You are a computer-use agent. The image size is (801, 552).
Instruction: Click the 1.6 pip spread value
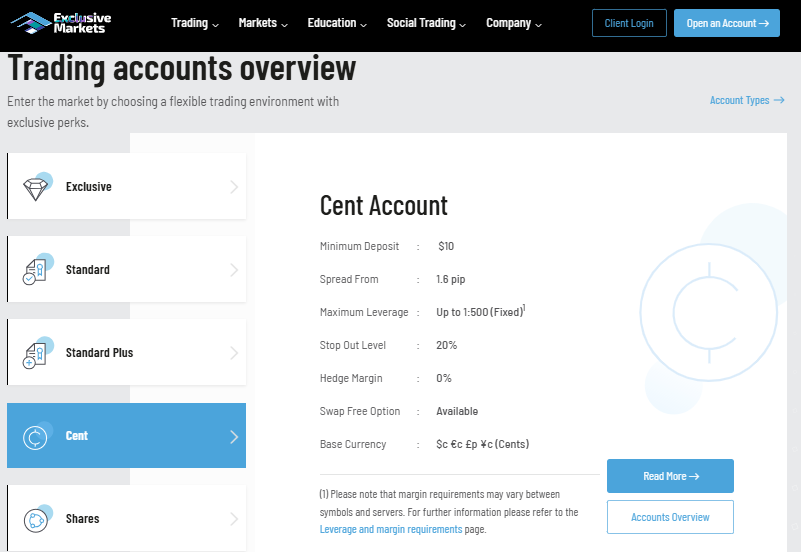[x=451, y=279]
